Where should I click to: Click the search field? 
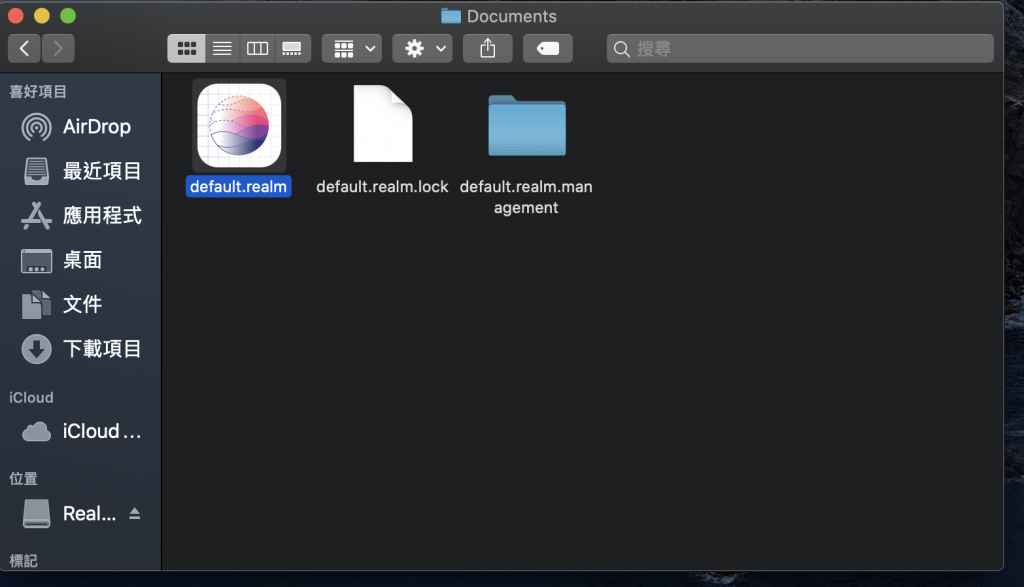(x=800, y=48)
